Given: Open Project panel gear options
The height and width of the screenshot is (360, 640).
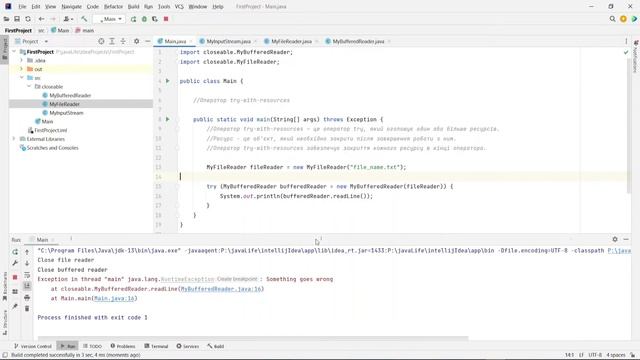Looking at the screenshot, I should 136,41.
